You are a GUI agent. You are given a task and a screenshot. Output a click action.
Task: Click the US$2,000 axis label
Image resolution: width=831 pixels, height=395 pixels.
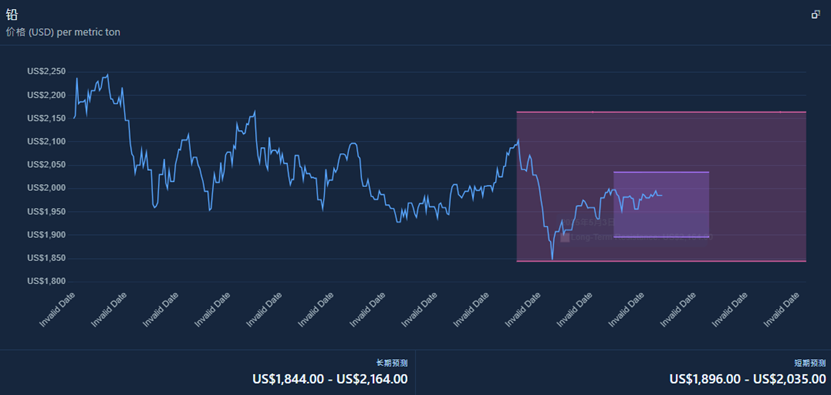click(47, 188)
